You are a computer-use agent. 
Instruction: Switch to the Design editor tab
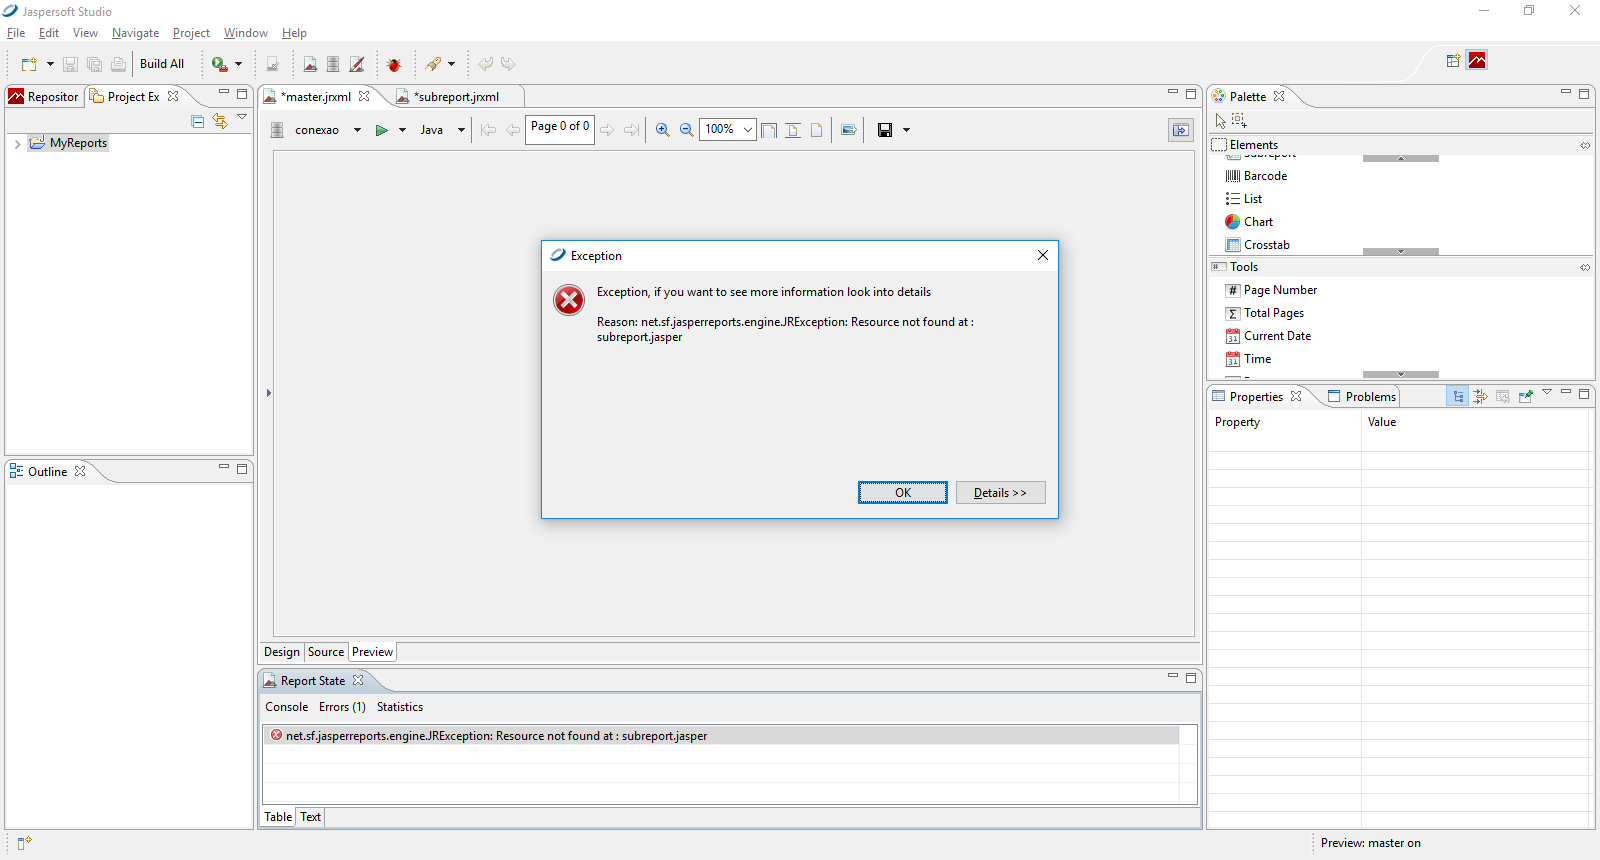click(x=282, y=652)
